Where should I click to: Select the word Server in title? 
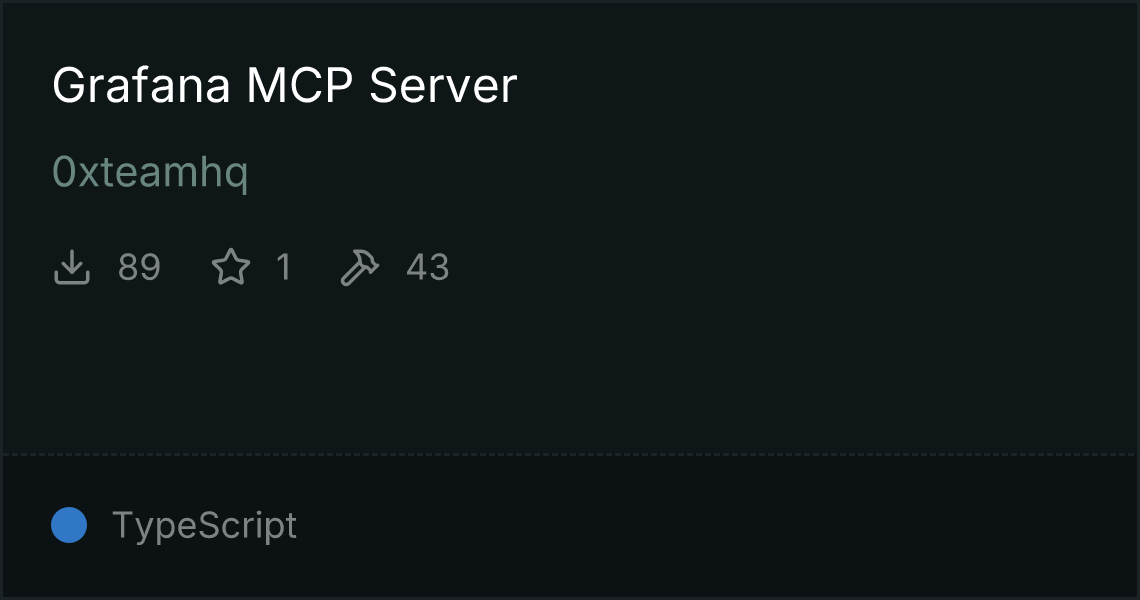[x=443, y=85]
